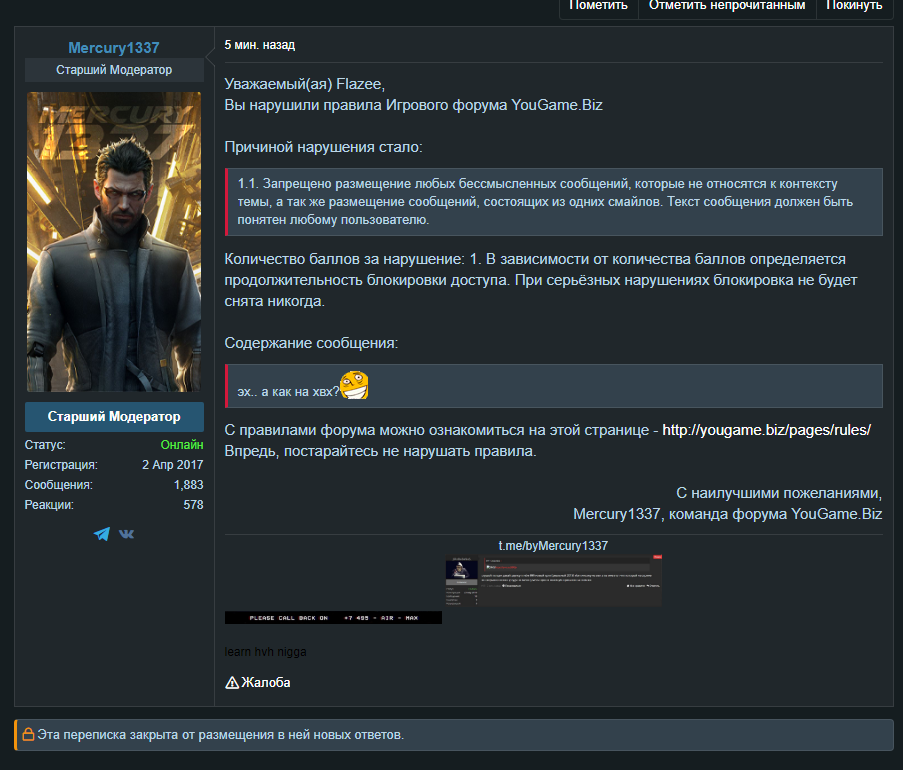This screenshot has height=770, width=903.
Task: Click the quoted rule 1.1 block
Action: [x=554, y=202]
